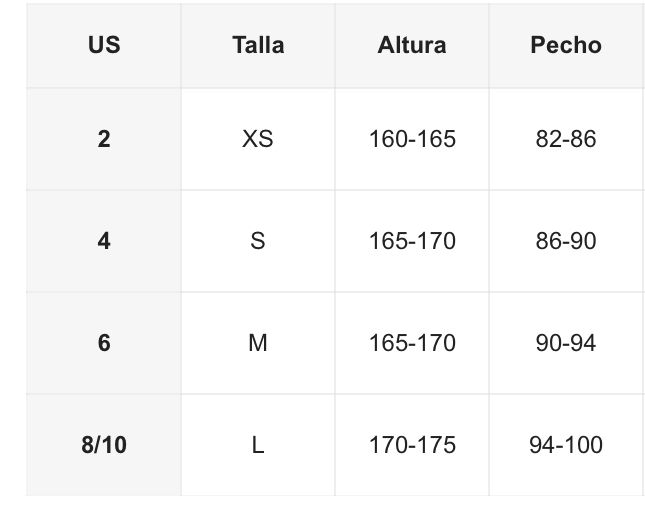The width and height of the screenshot is (645, 506).
Task: Click the 165-170 altura cell in S row
Action: (x=412, y=241)
